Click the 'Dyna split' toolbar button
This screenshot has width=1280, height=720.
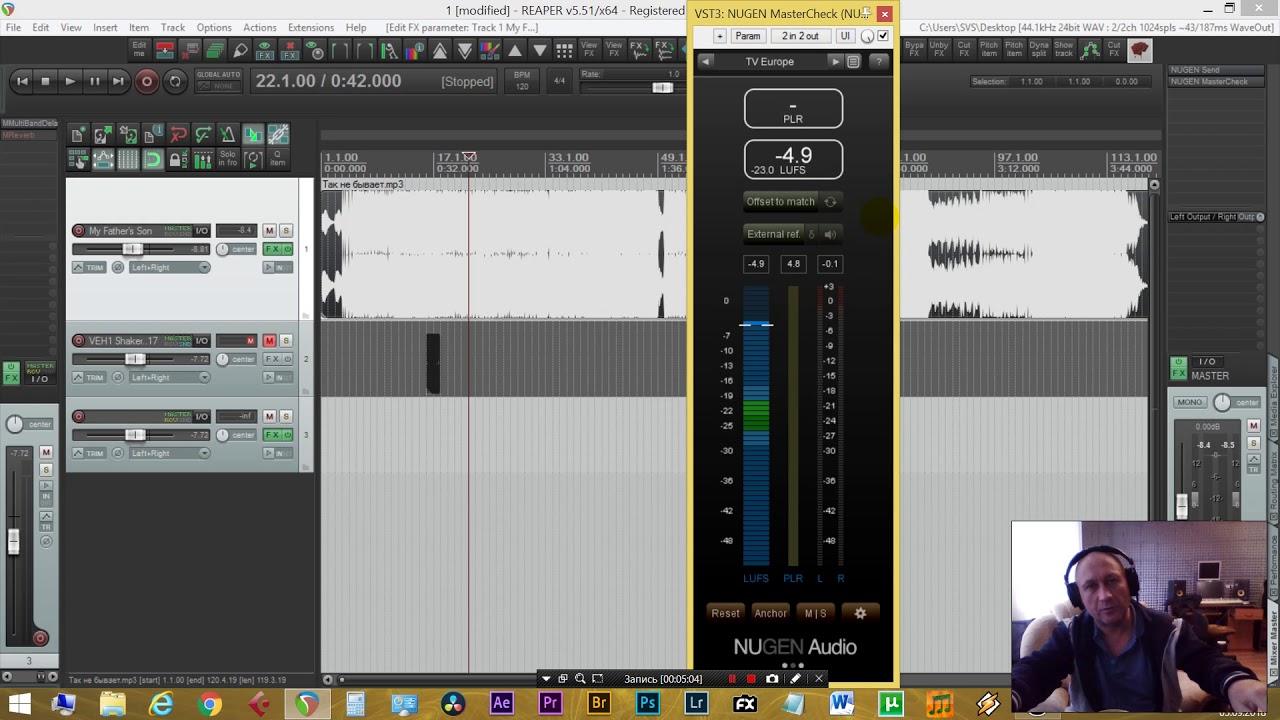click(1039, 49)
